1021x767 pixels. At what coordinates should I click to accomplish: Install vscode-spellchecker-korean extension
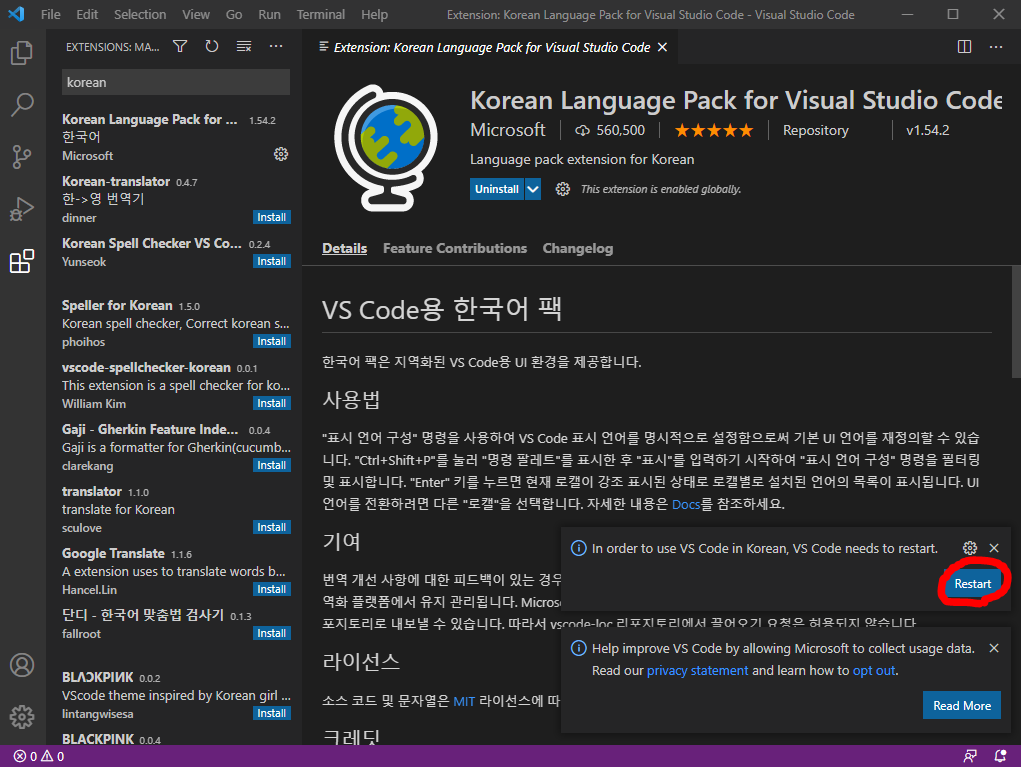(272, 403)
